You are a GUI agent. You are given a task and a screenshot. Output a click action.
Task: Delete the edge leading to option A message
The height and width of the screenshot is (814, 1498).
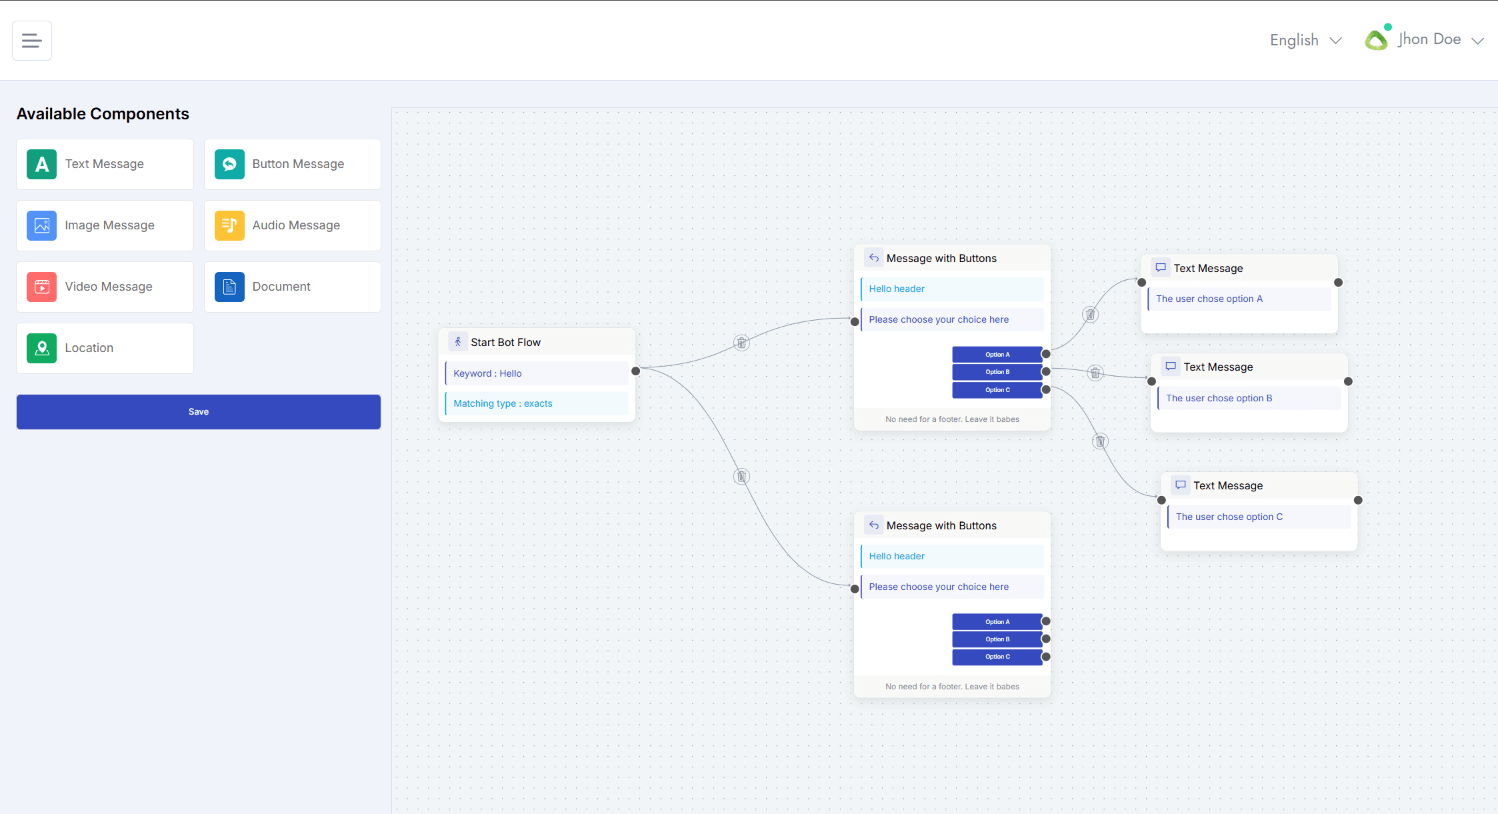(1091, 314)
